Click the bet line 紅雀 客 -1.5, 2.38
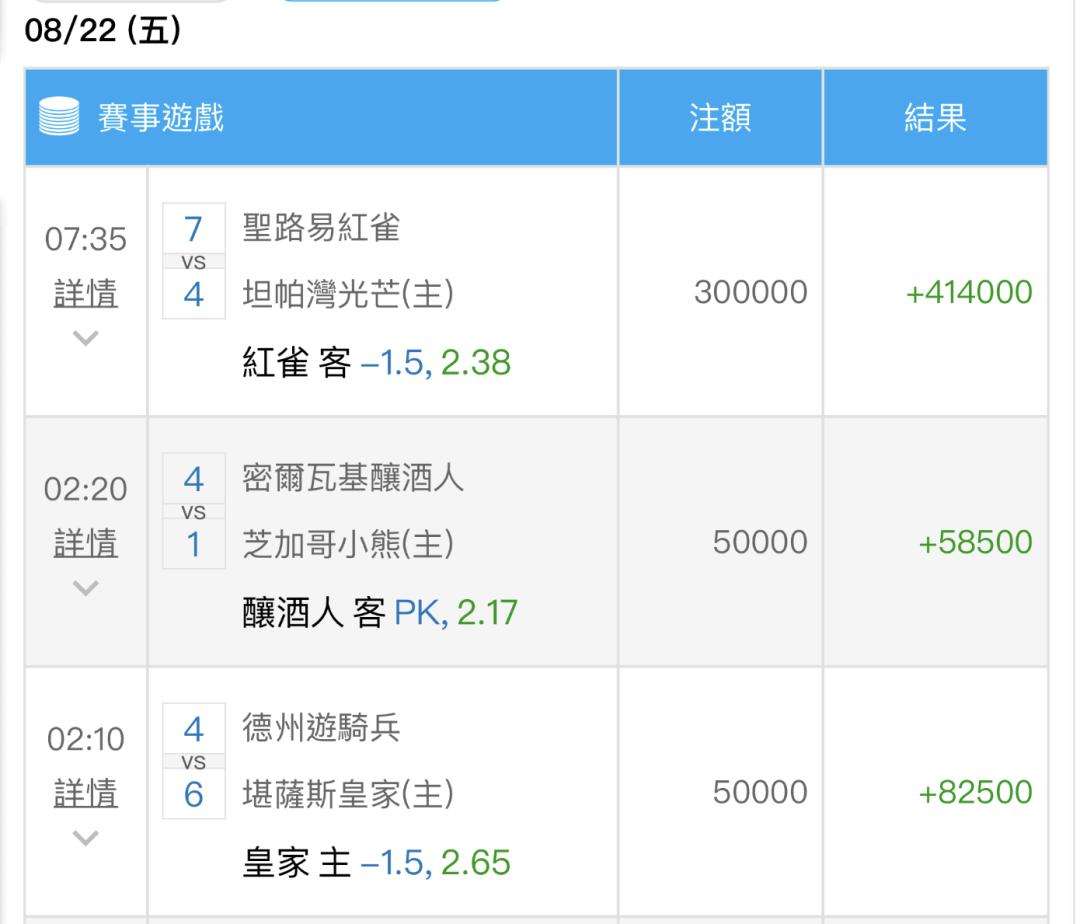1080x924 pixels. pyautogui.click(x=376, y=362)
